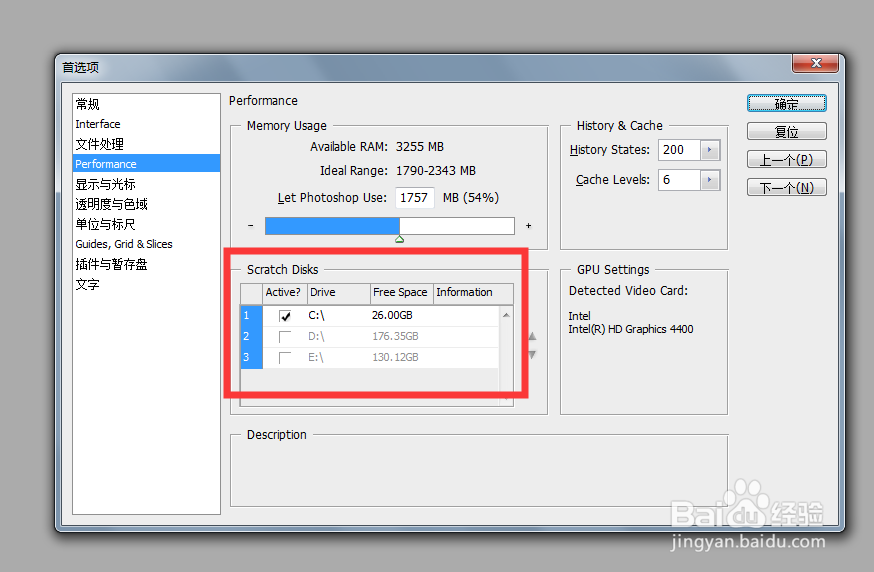Open the Interface preferences section

[x=98, y=124]
